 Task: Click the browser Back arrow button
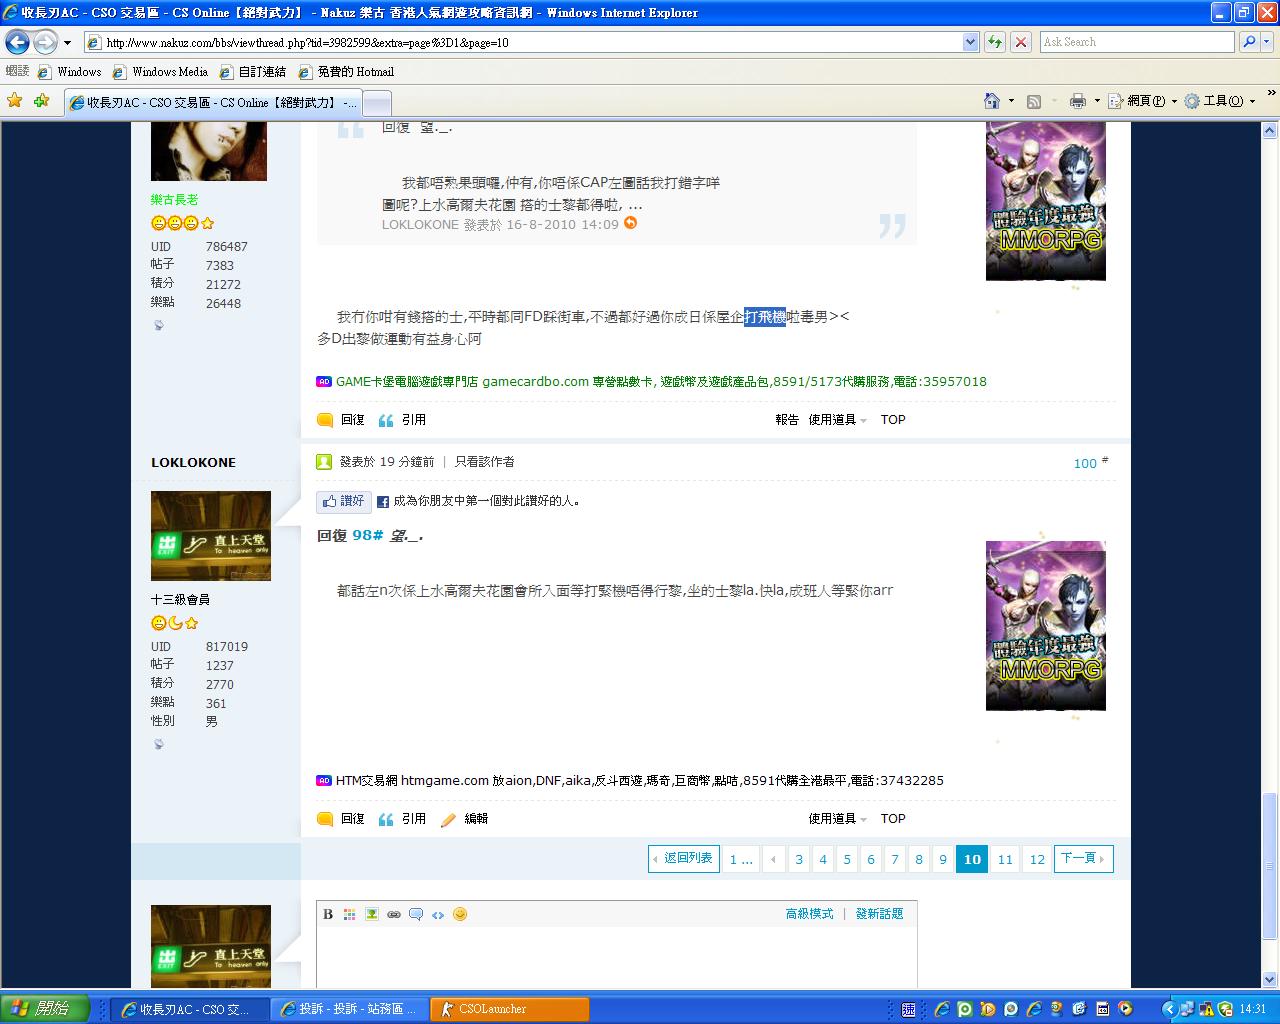[x=17, y=42]
